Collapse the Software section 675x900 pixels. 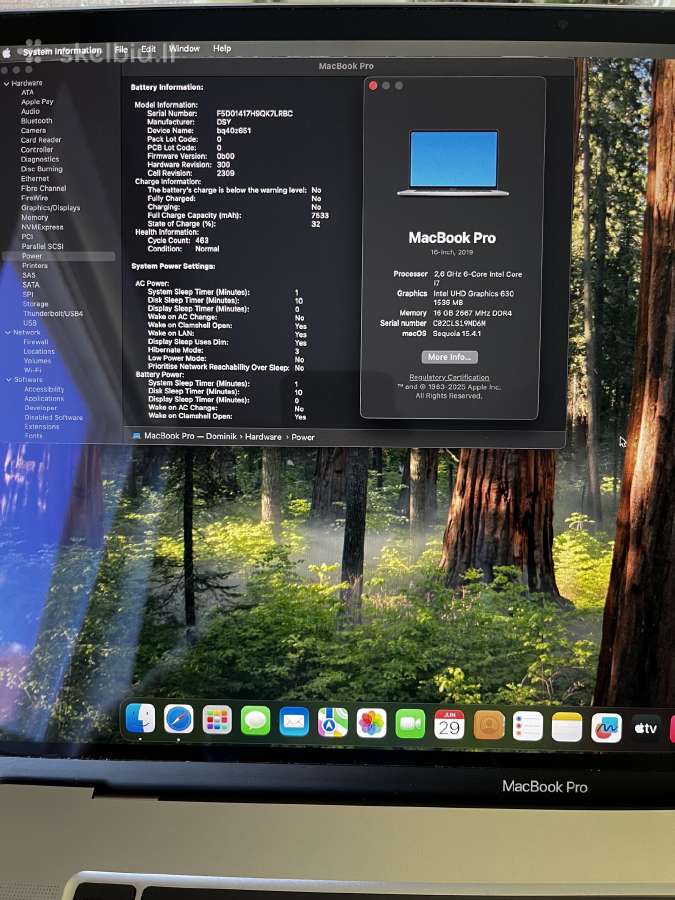pos(9,380)
